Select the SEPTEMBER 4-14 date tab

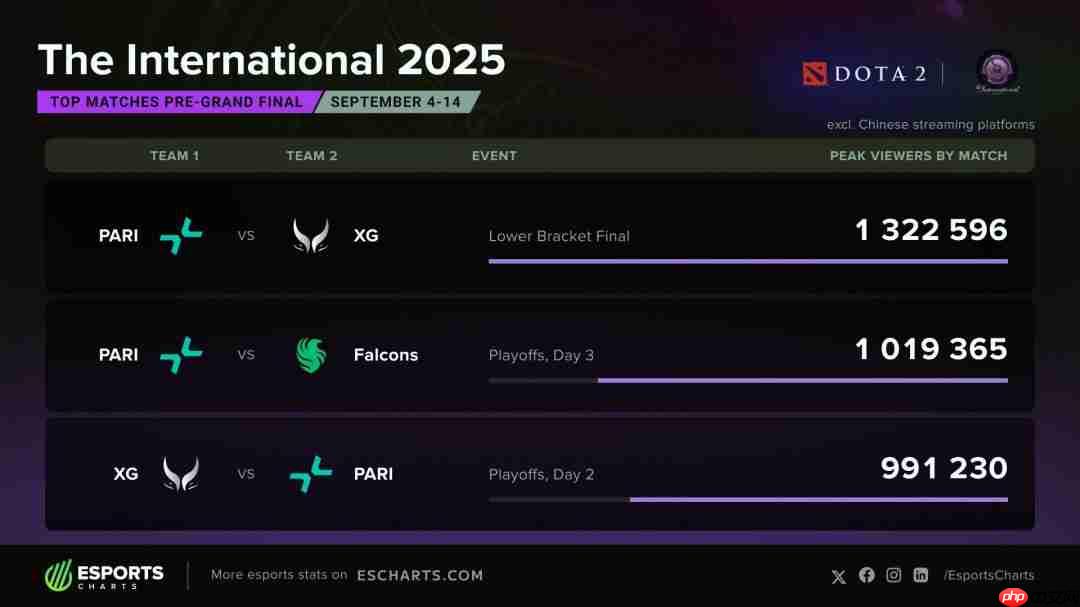click(x=397, y=102)
